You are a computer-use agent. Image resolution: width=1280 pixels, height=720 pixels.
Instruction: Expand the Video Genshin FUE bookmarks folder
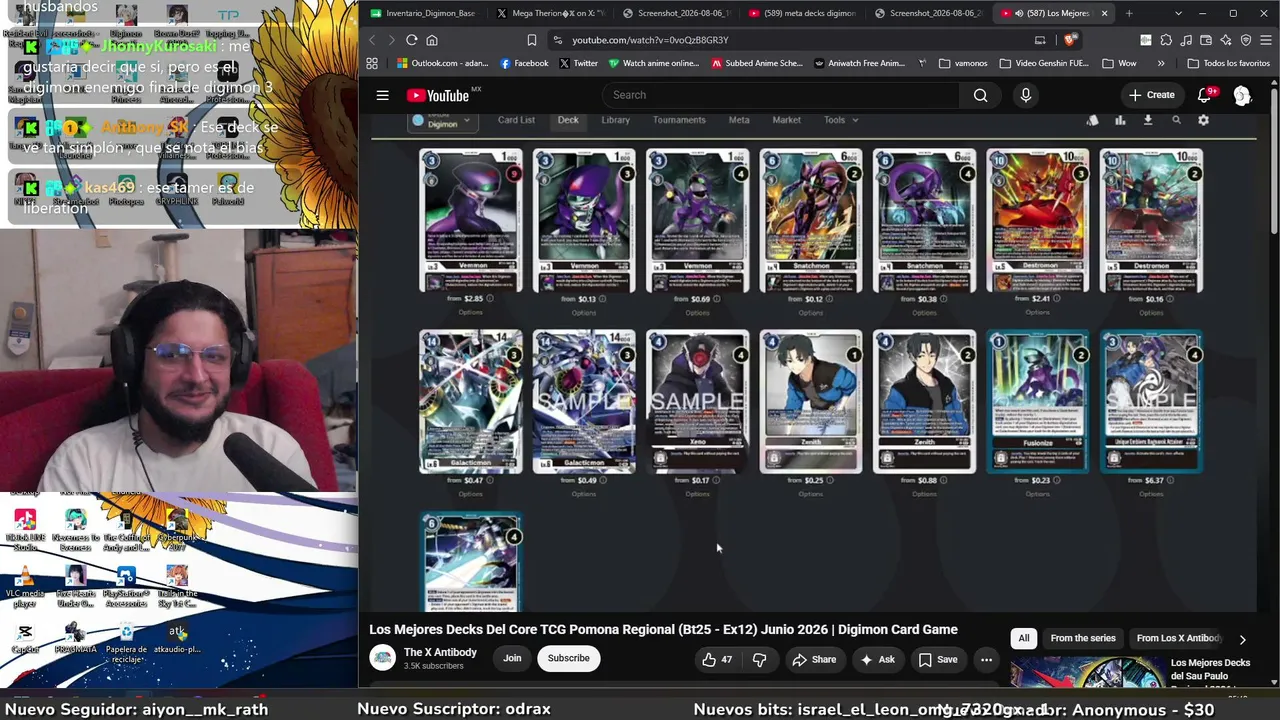[1046, 63]
